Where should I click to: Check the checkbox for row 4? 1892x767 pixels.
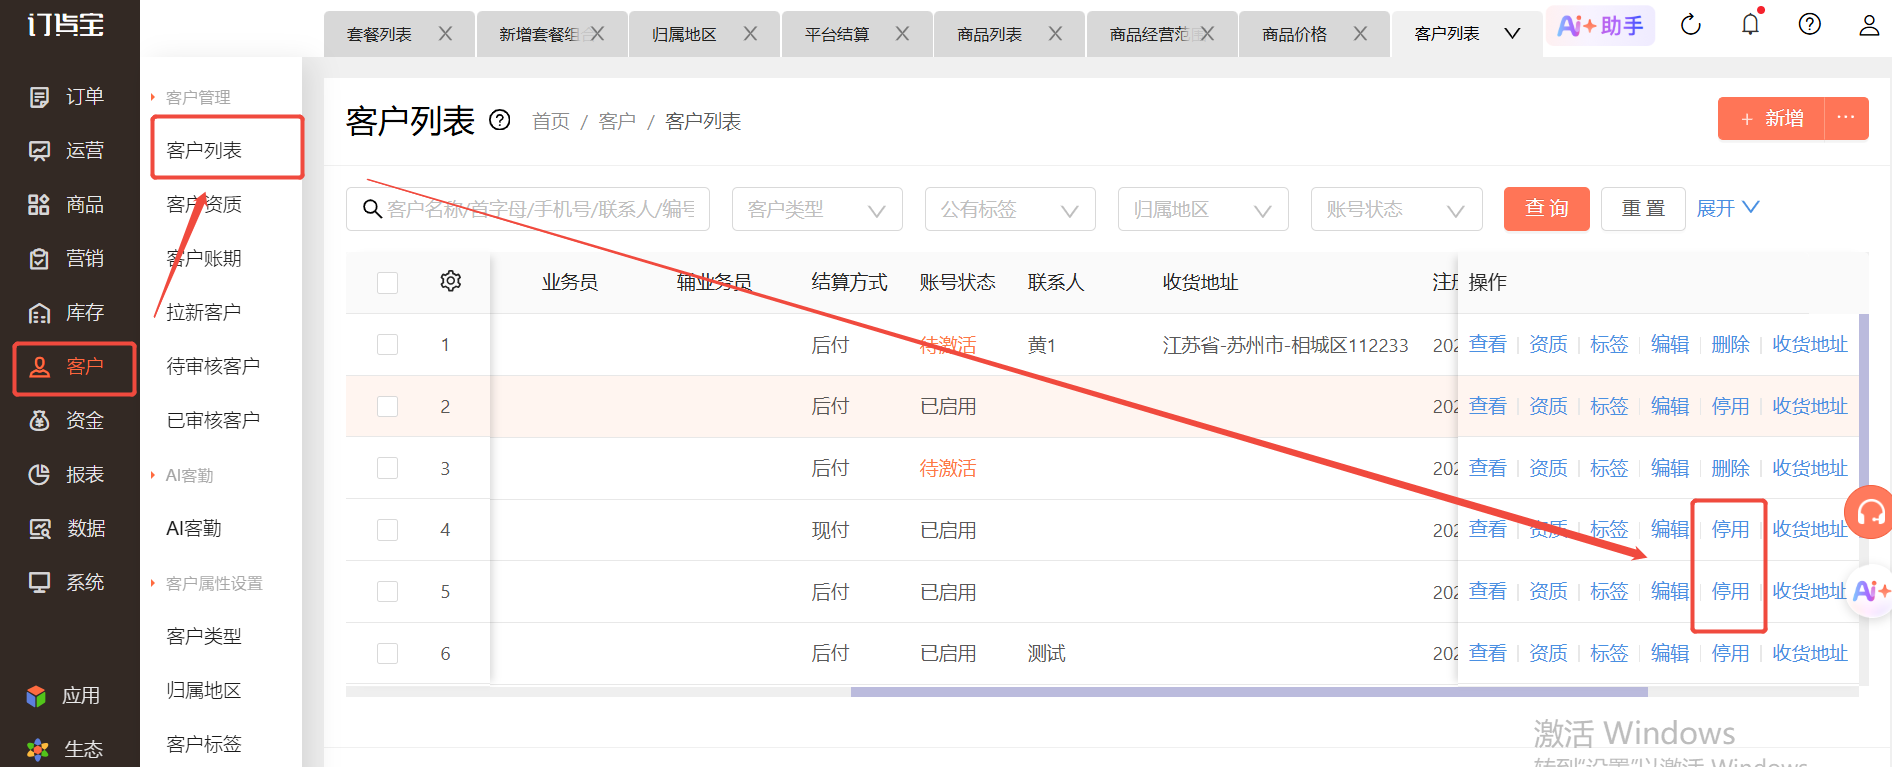coord(388,530)
